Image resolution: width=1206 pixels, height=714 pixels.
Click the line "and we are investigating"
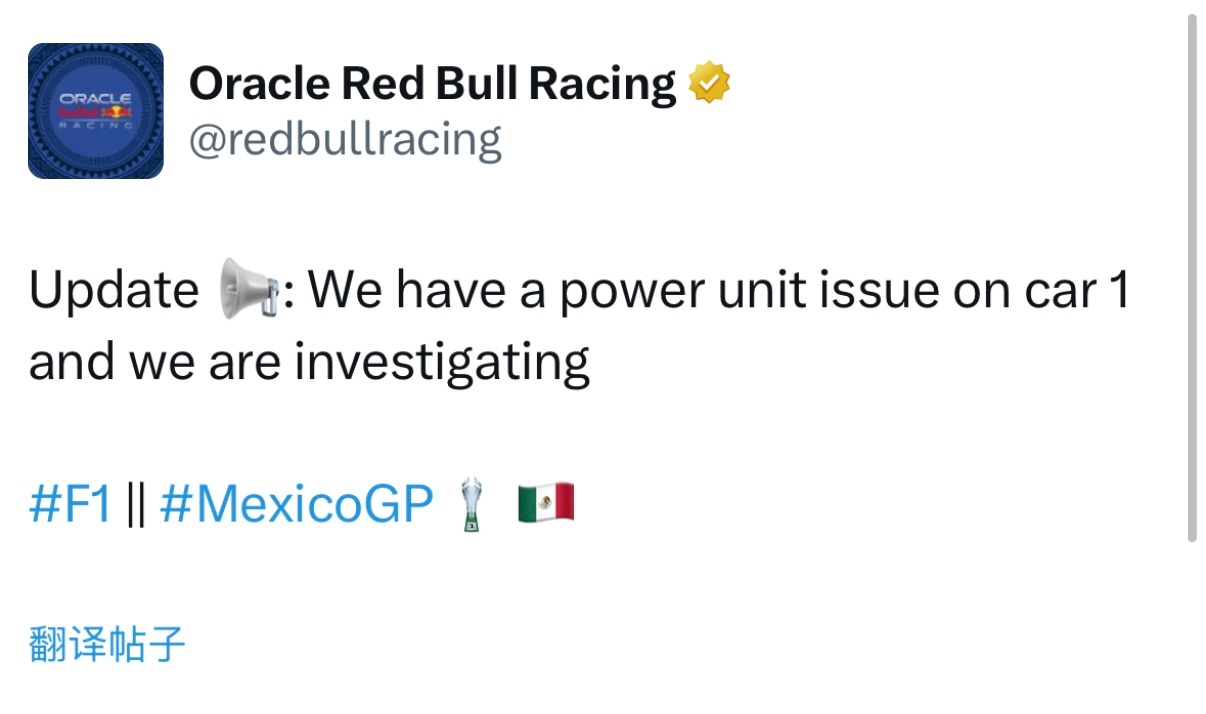(309, 362)
